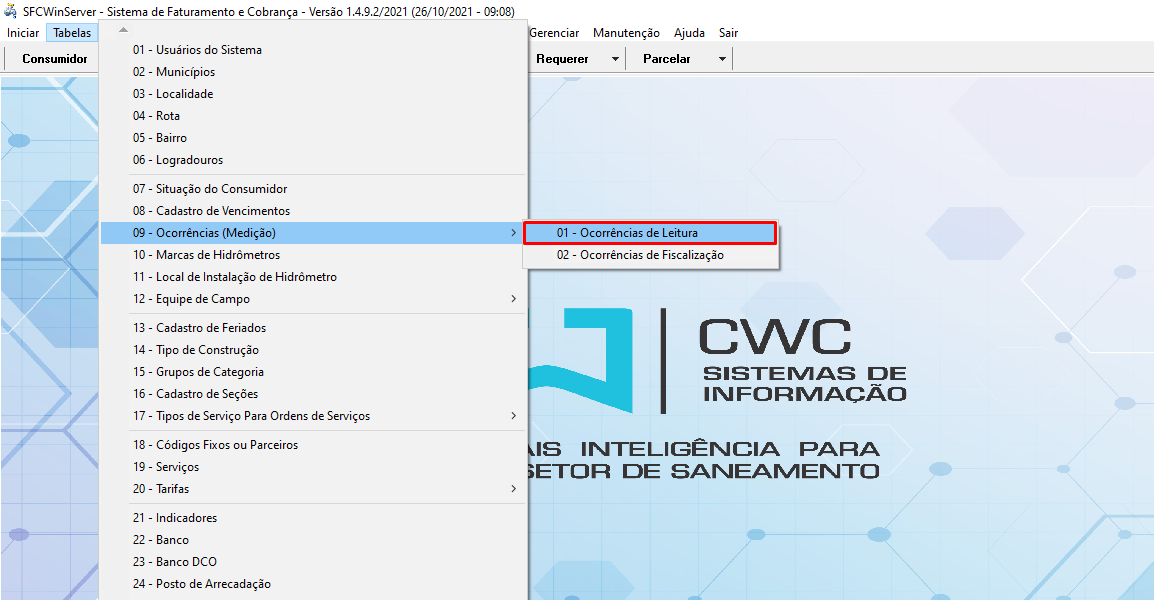Select 10 - Marcas de Hidrômetros
Viewport: 1154px width, 600px height.
tap(208, 255)
